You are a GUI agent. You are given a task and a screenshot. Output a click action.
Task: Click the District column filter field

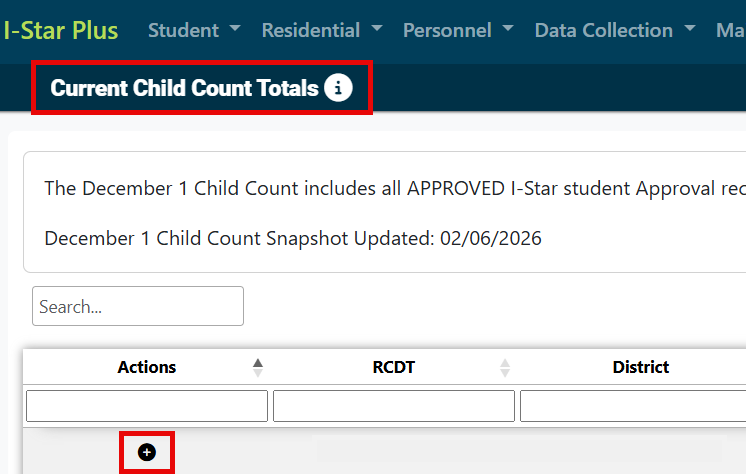tap(632, 405)
